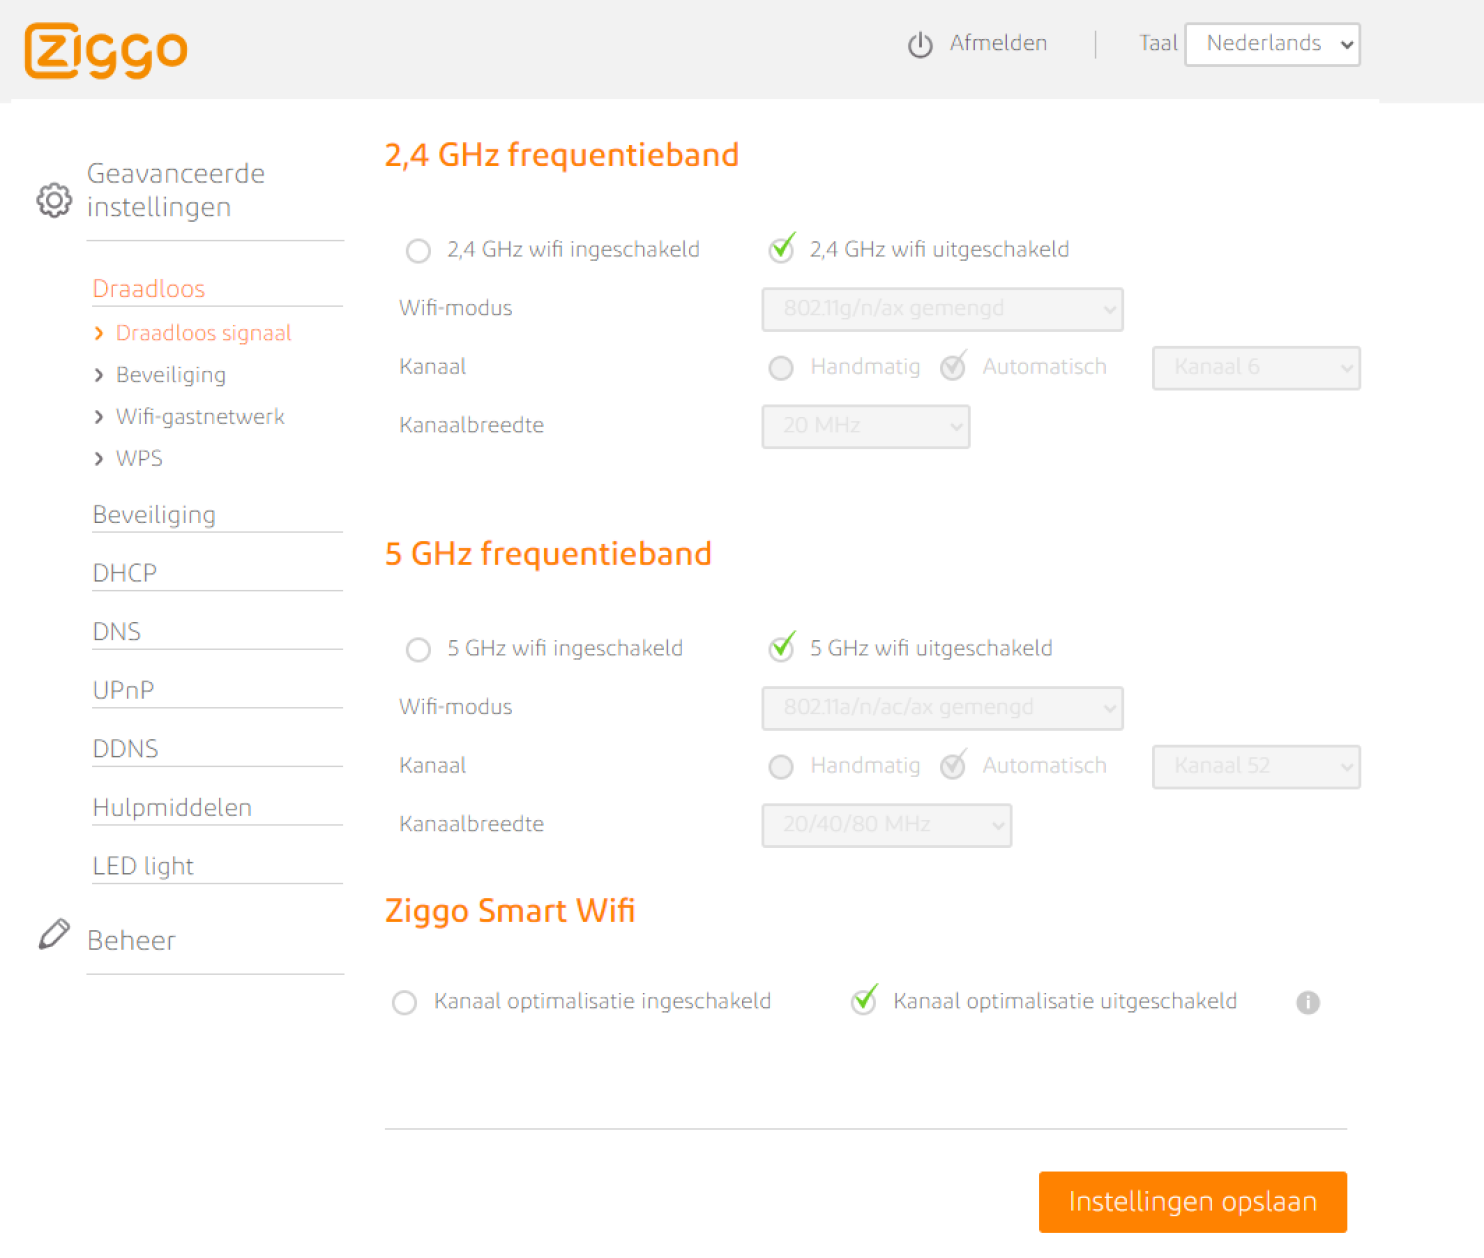The image size is (1484, 1258).
Task: Open the DDNS settings section
Action: [x=125, y=748]
